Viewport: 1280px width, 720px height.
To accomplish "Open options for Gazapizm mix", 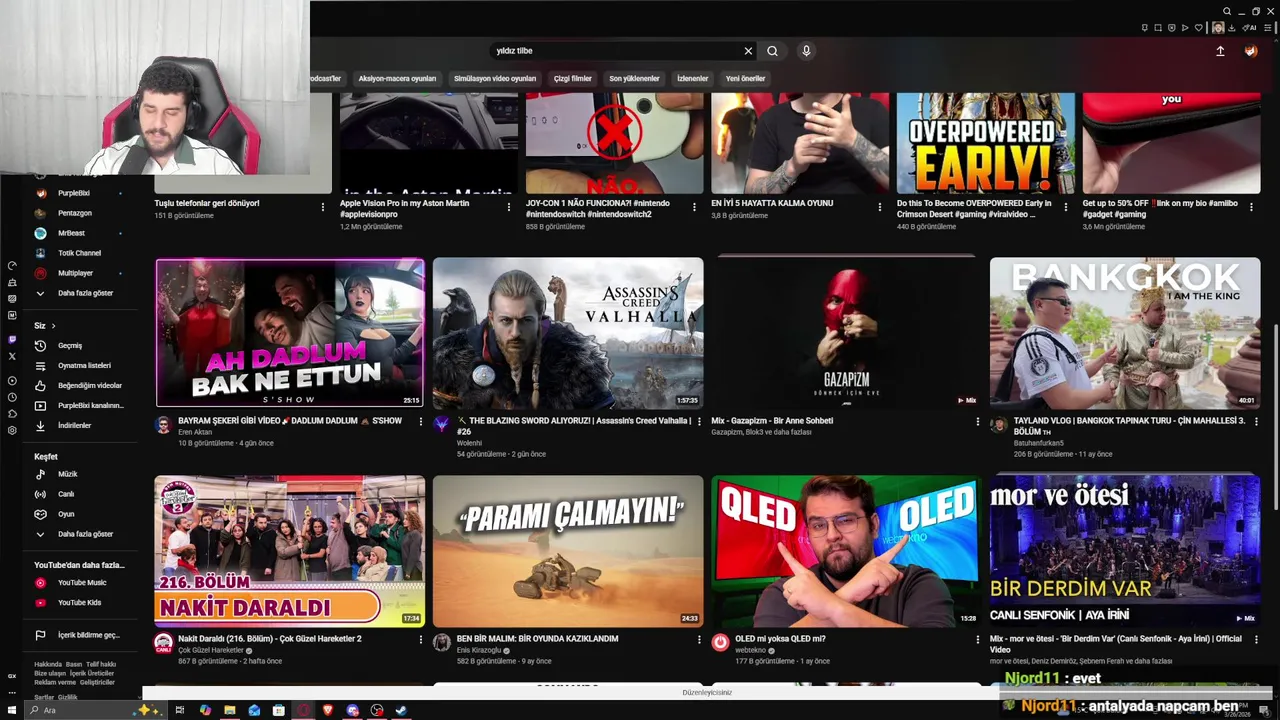I will coord(978,422).
